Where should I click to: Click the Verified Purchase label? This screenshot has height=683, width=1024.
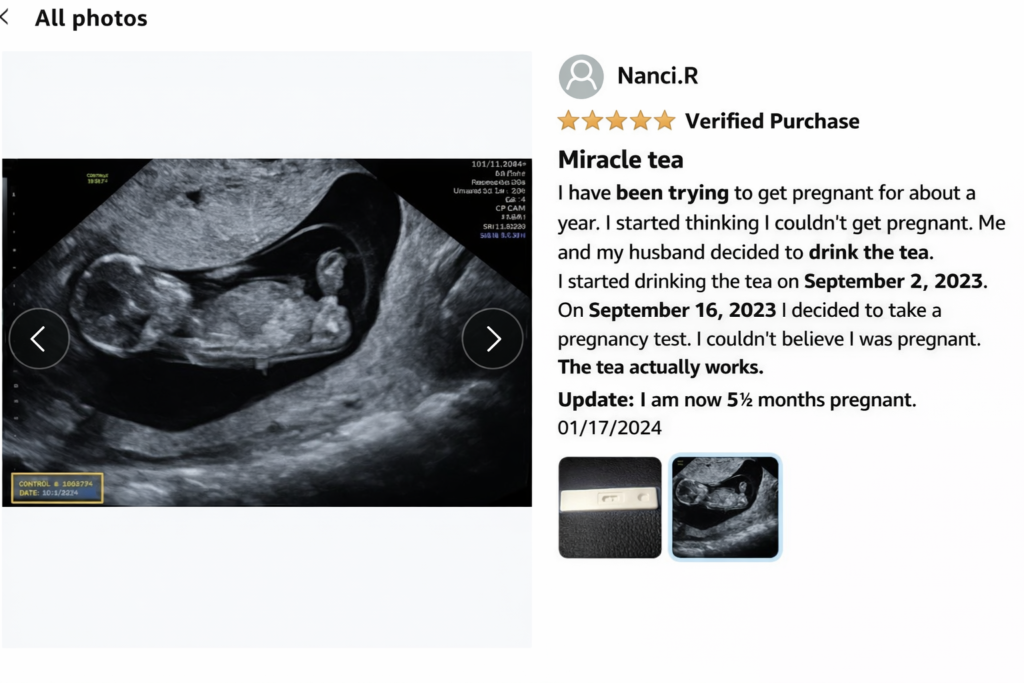click(772, 121)
